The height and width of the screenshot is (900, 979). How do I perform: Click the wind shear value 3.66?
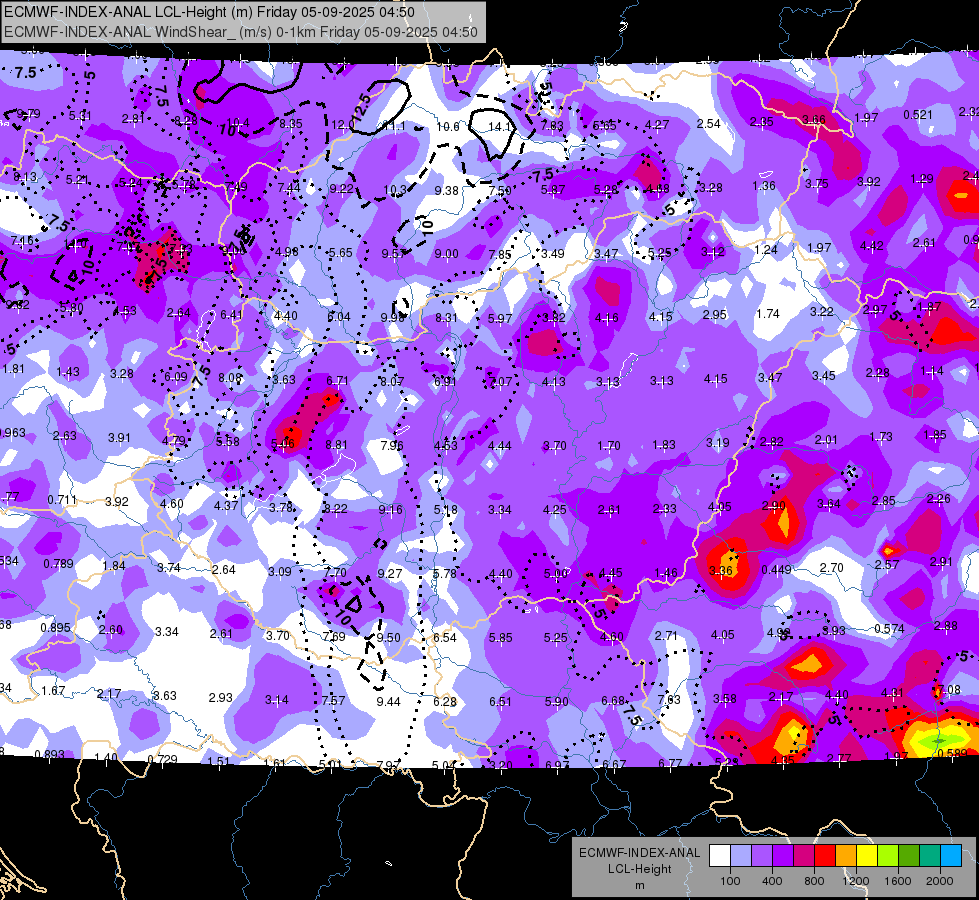pyautogui.click(x=814, y=119)
